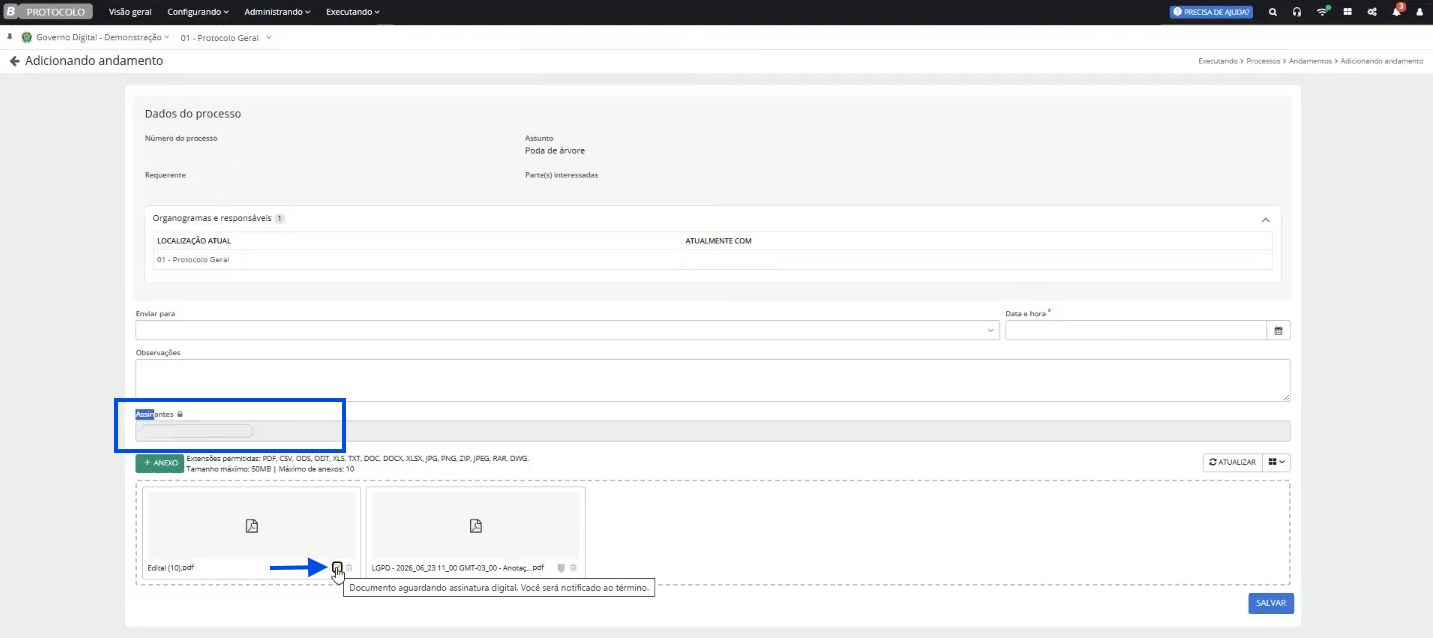
Task: Open the attachment view mode dropdown
Action: click(x=1277, y=462)
